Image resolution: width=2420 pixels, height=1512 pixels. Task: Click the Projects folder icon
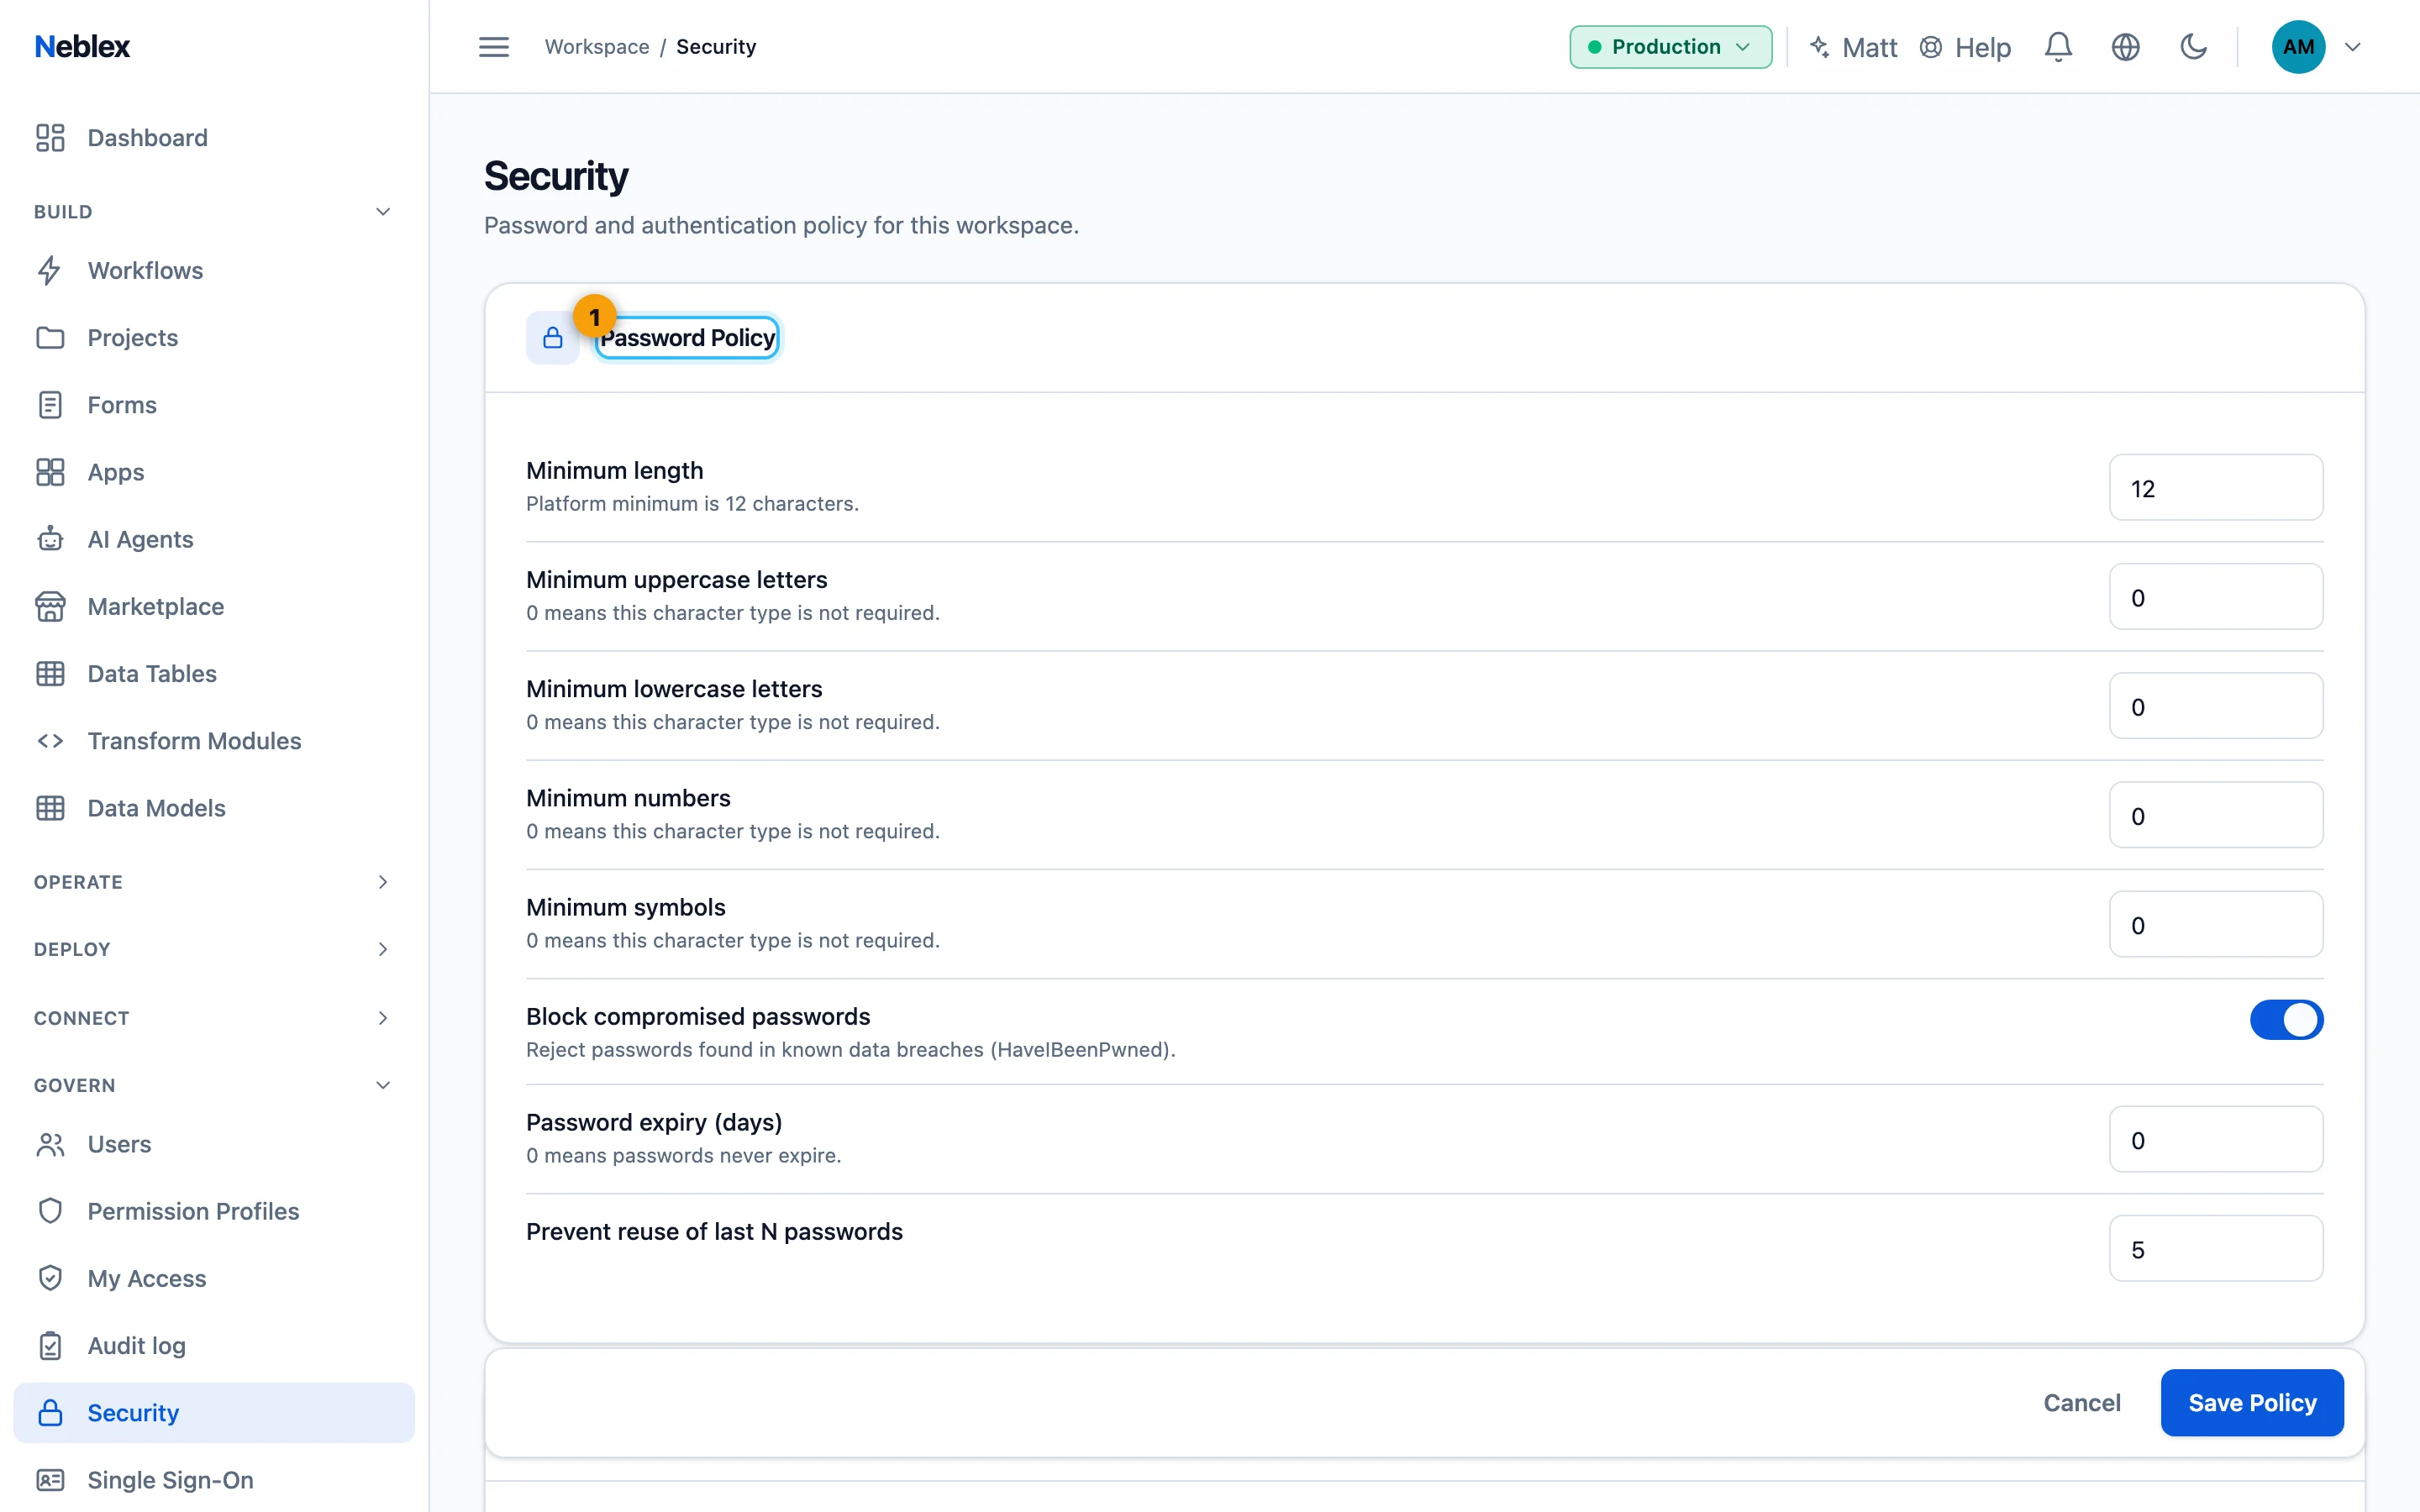point(50,338)
